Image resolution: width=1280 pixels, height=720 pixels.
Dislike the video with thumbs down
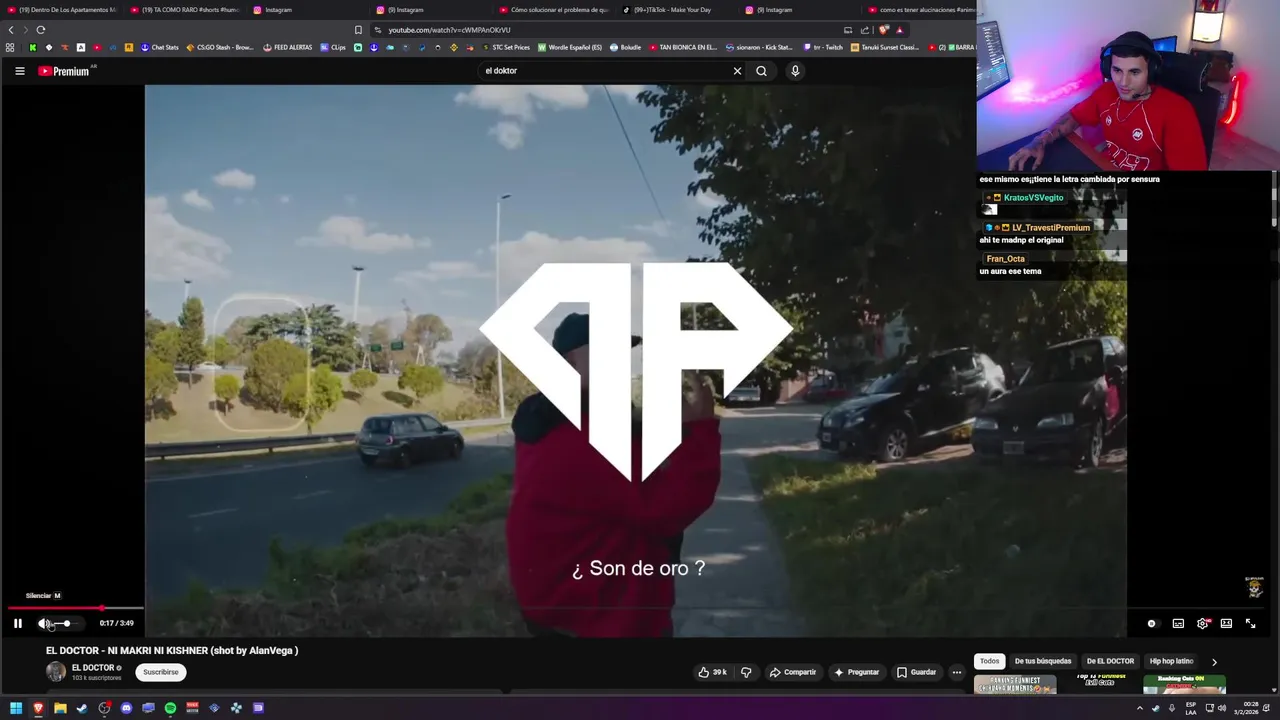pos(746,672)
